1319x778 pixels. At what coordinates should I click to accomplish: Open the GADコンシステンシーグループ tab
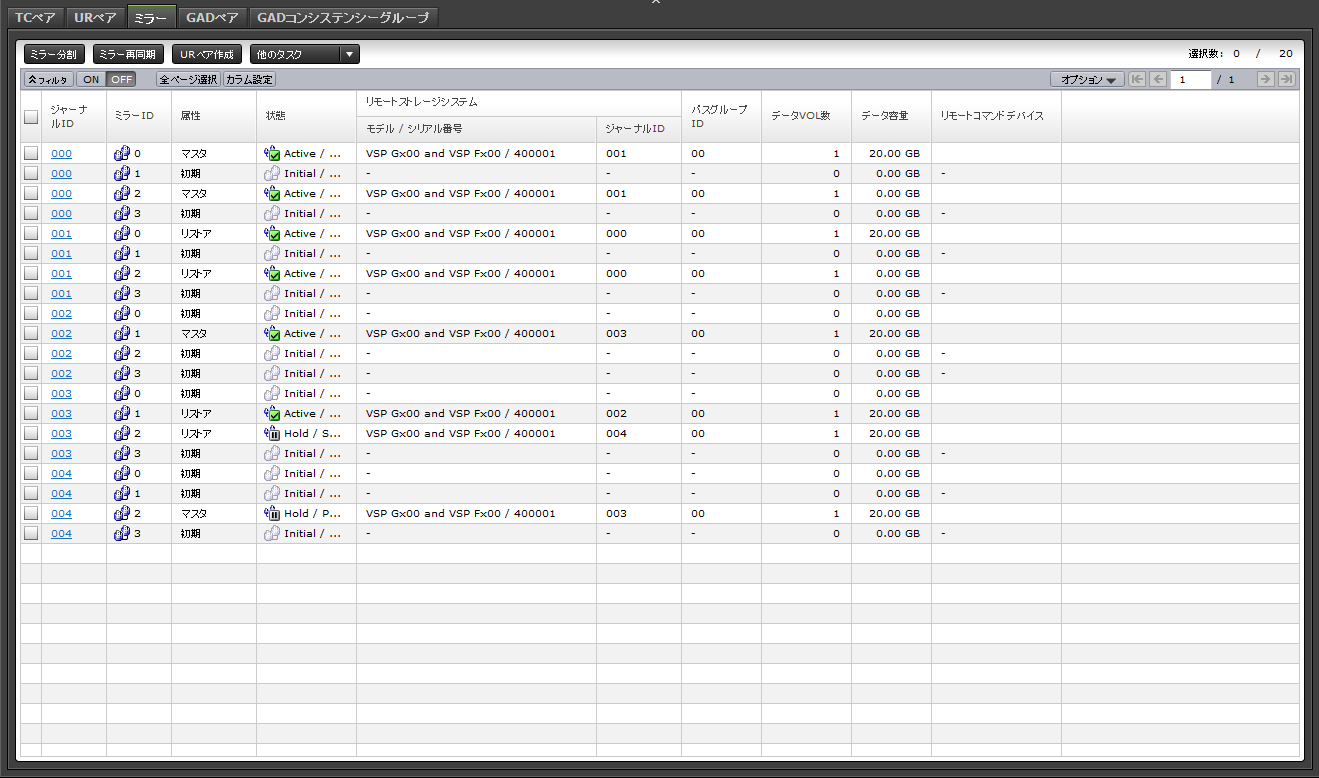[343, 17]
